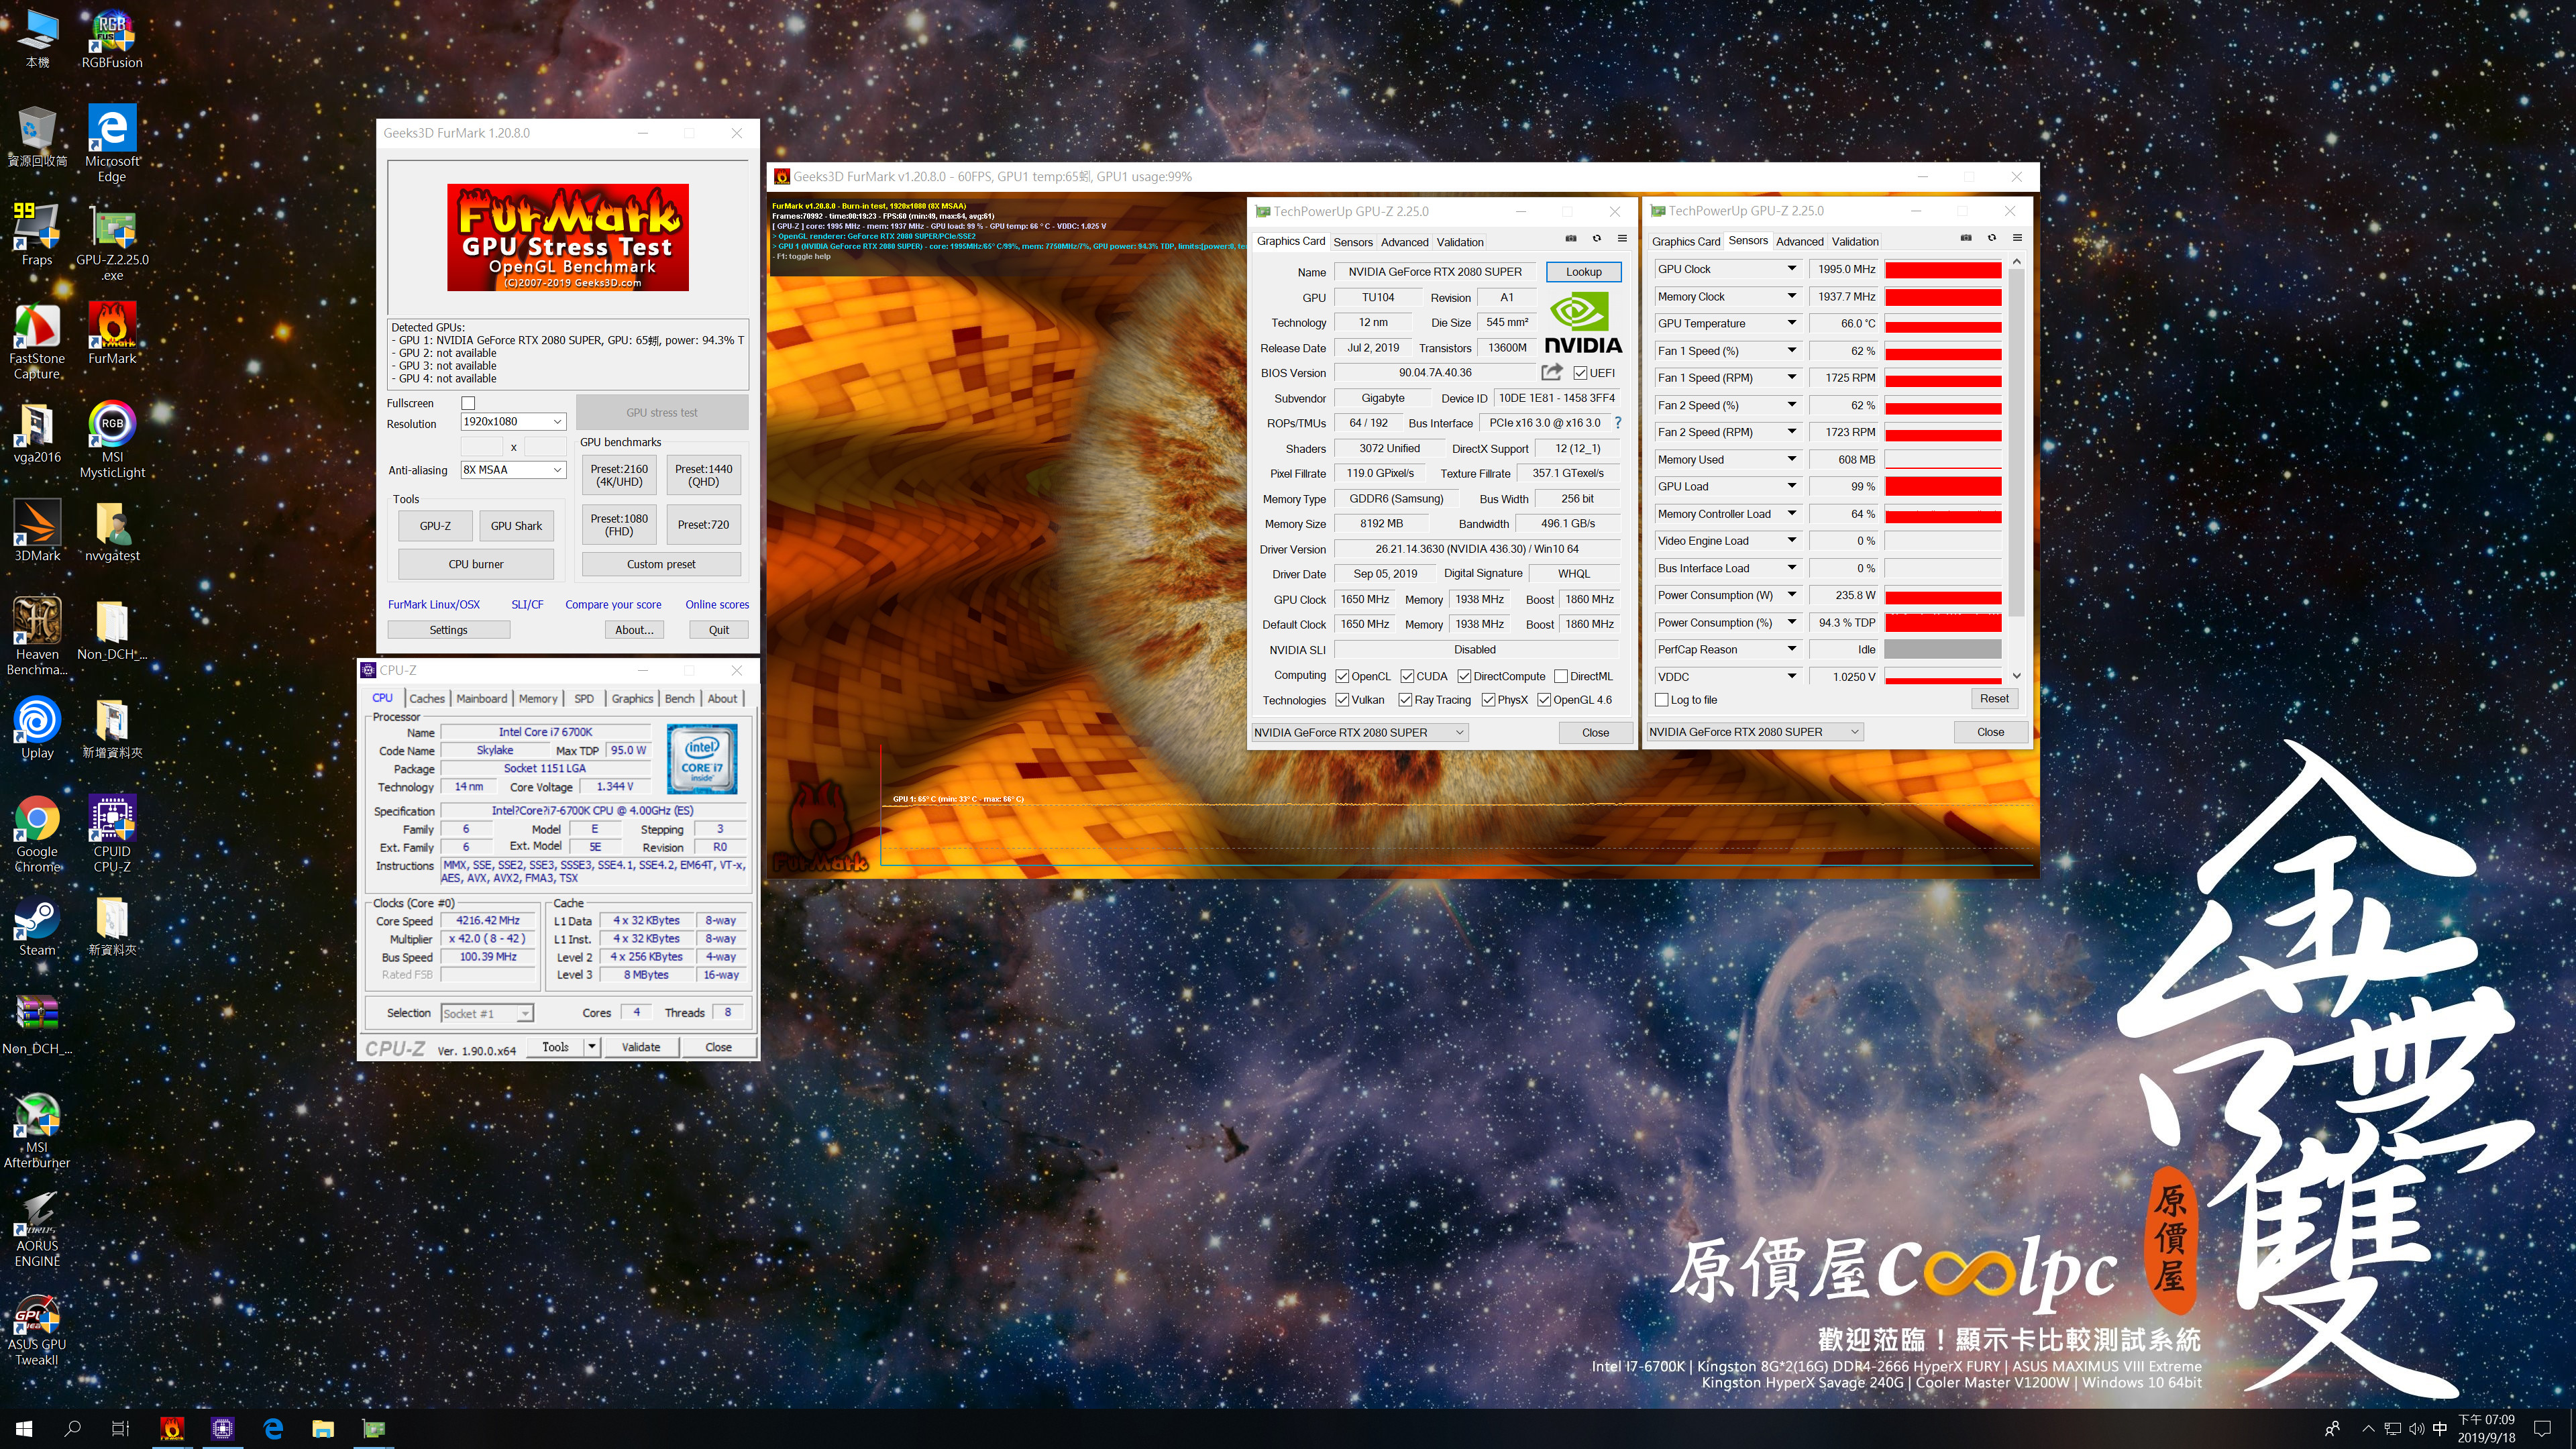
Task: Open Microsoft Edge desktop shortcut
Action: tap(112, 142)
